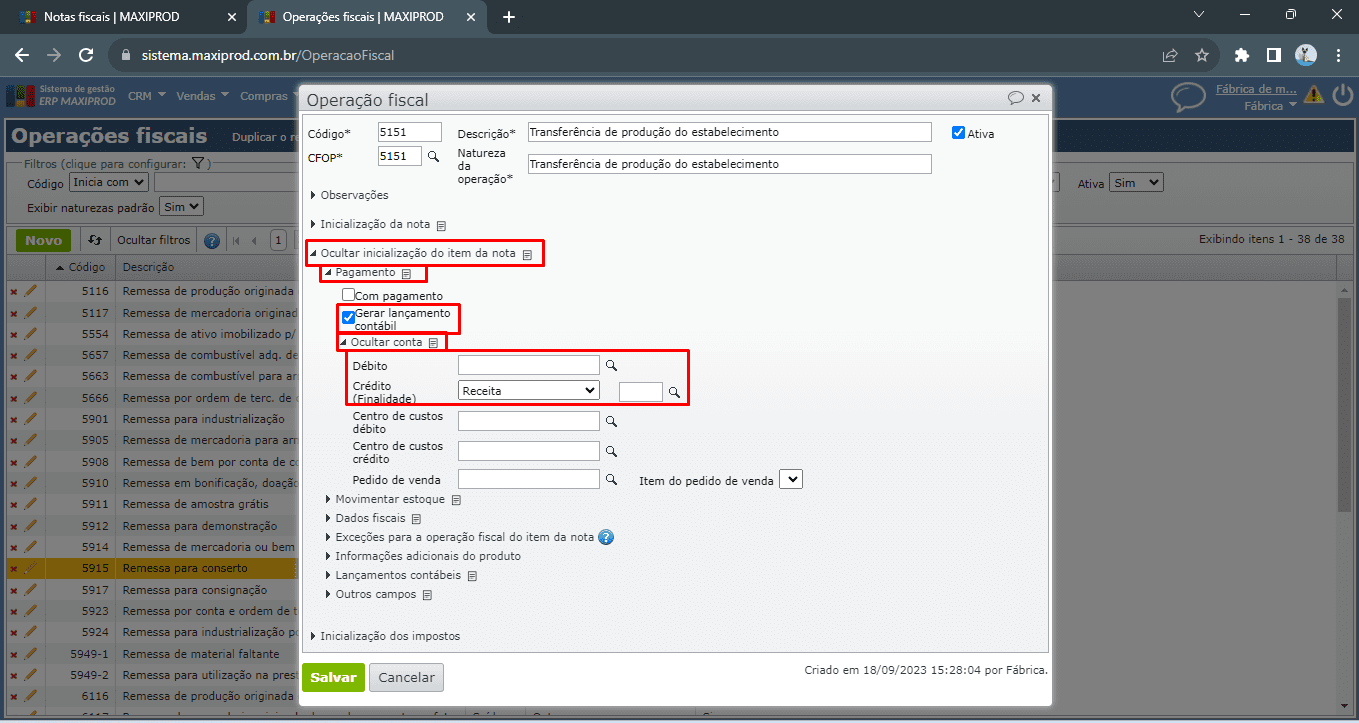Expand the Observações section
The height and width of the screenshot is (723, 1359).
pos(349,195)
